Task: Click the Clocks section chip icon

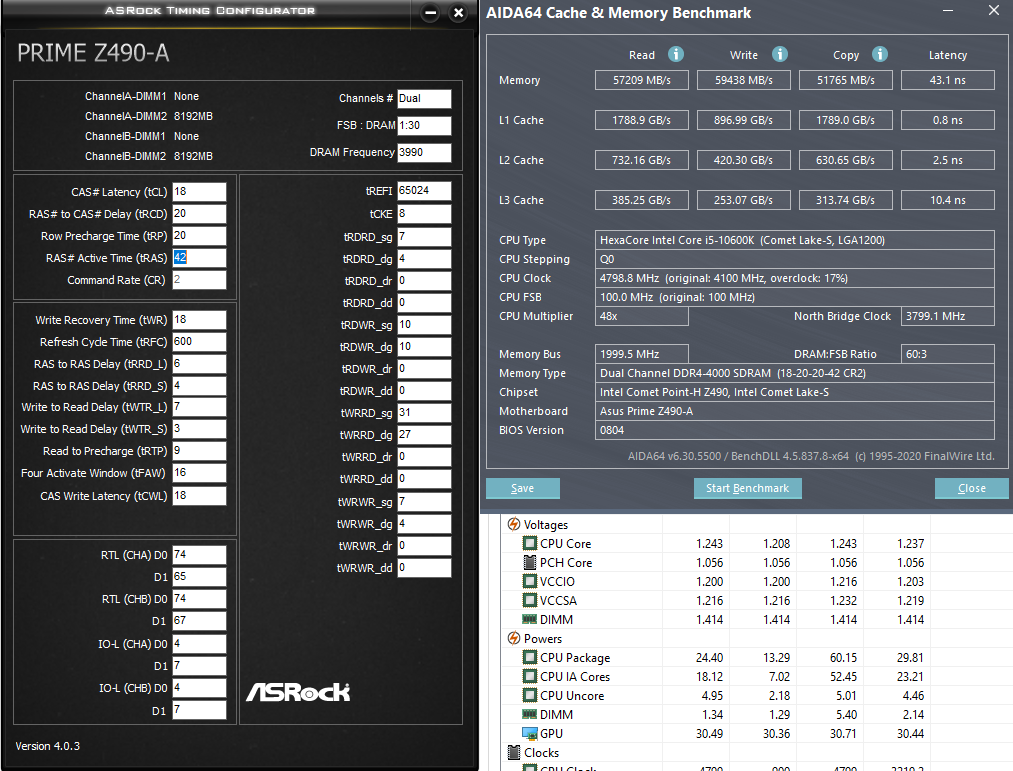Action: pos(514,752)
